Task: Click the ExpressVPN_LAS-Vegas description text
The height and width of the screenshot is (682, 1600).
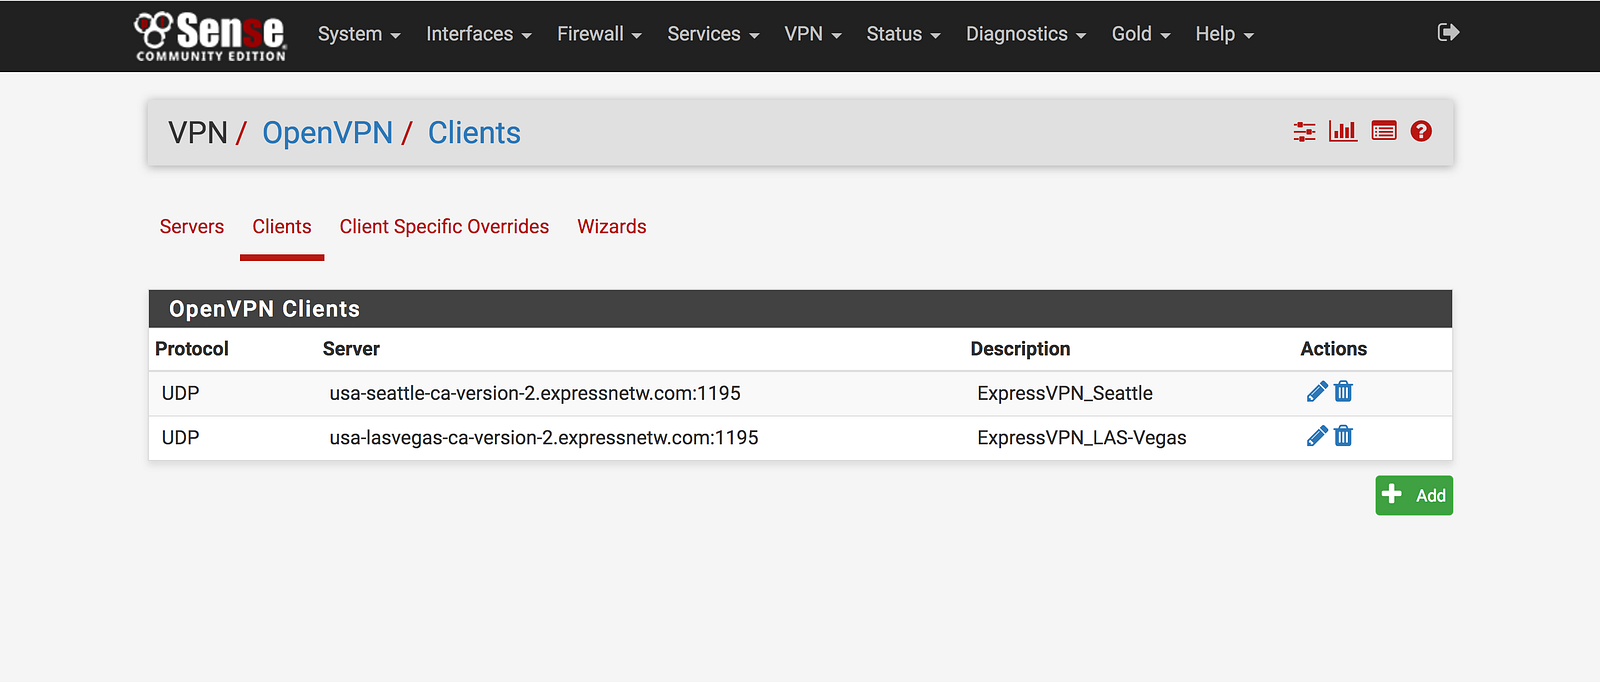Action: pos(1082,437)
